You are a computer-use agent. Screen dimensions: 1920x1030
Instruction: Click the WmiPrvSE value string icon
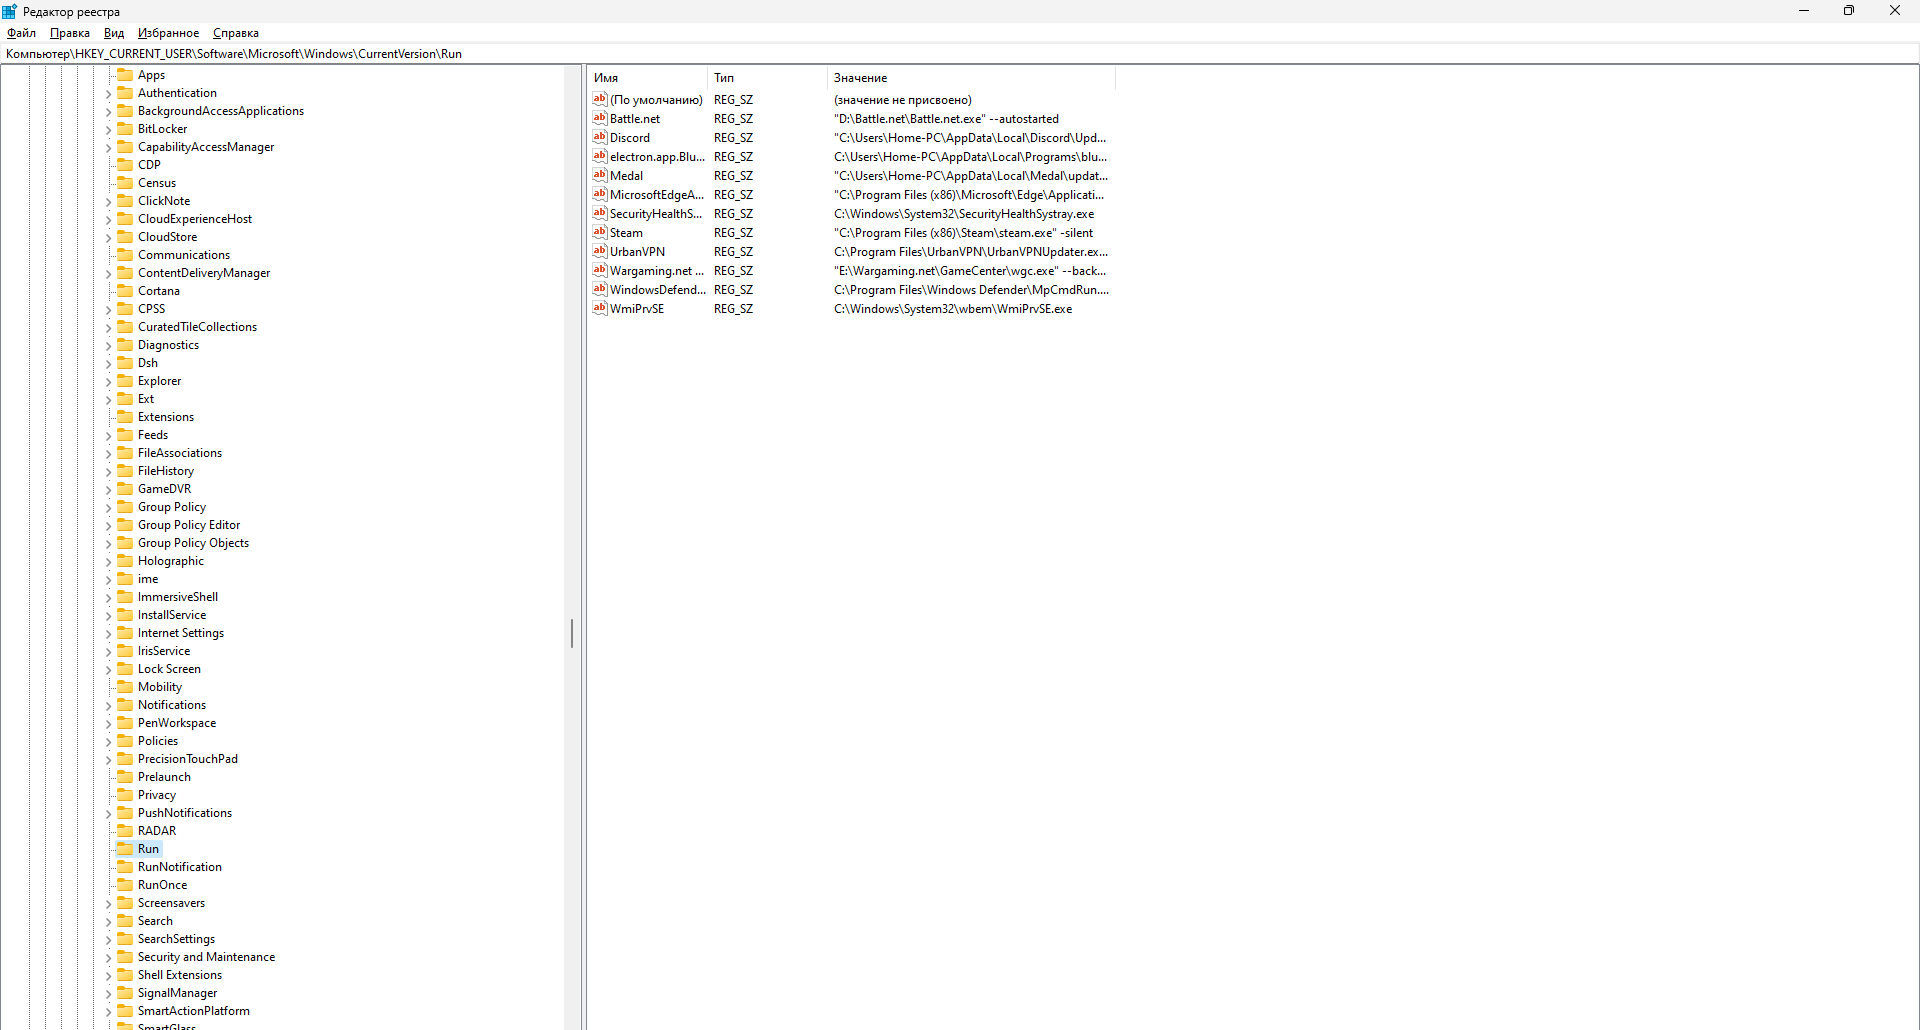[600, 308]
